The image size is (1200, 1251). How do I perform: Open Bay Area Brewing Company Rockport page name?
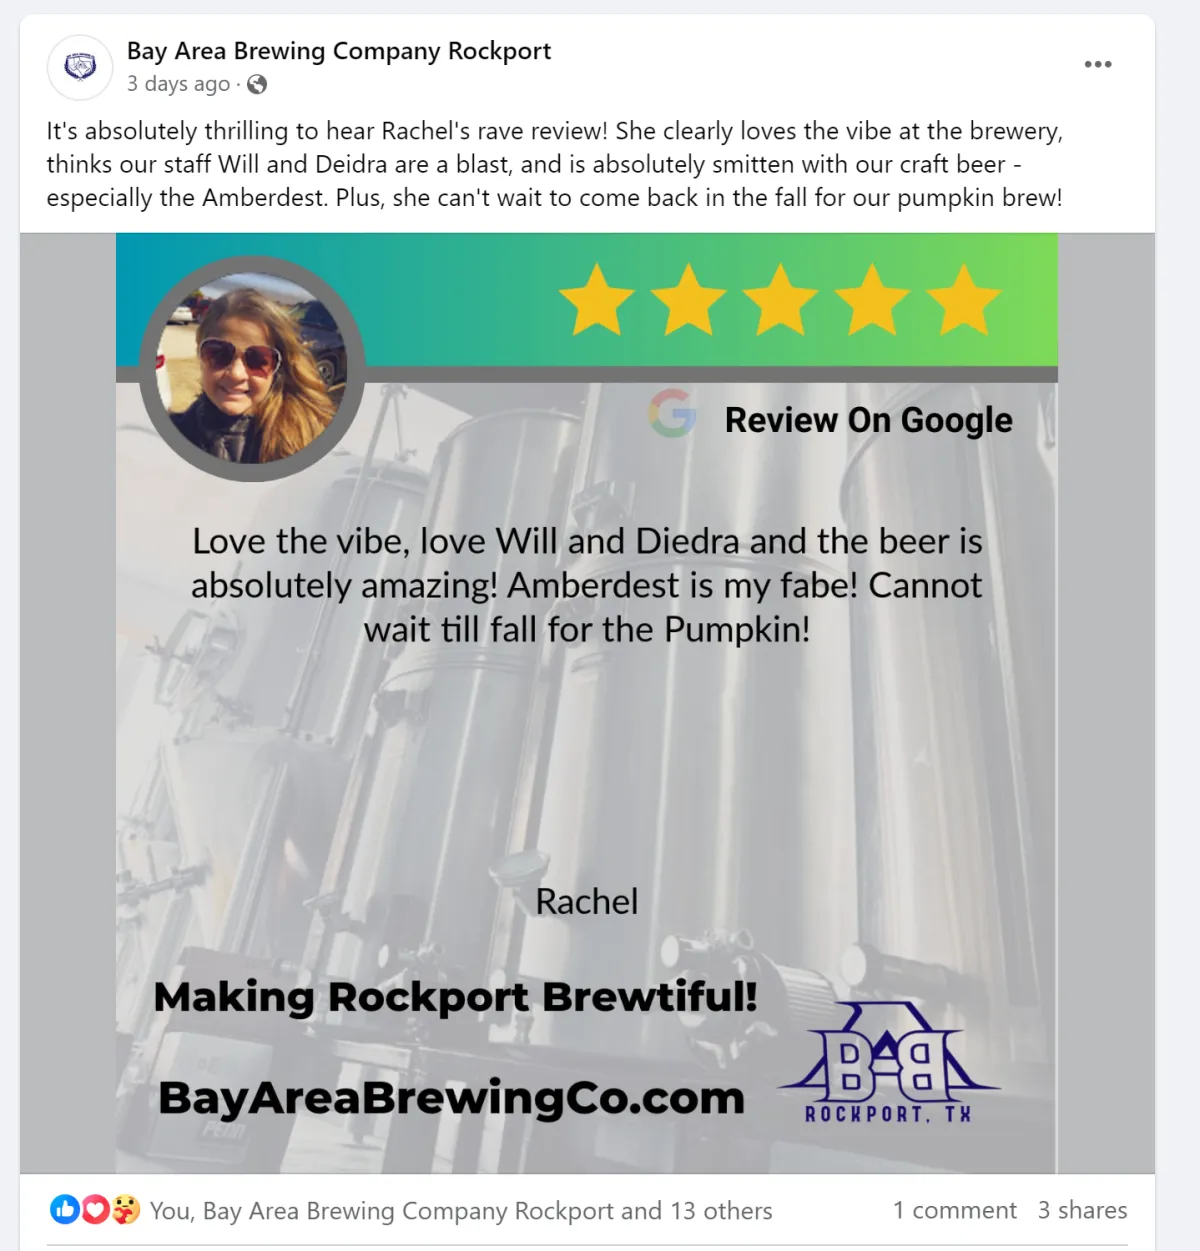tap(339, 51)
